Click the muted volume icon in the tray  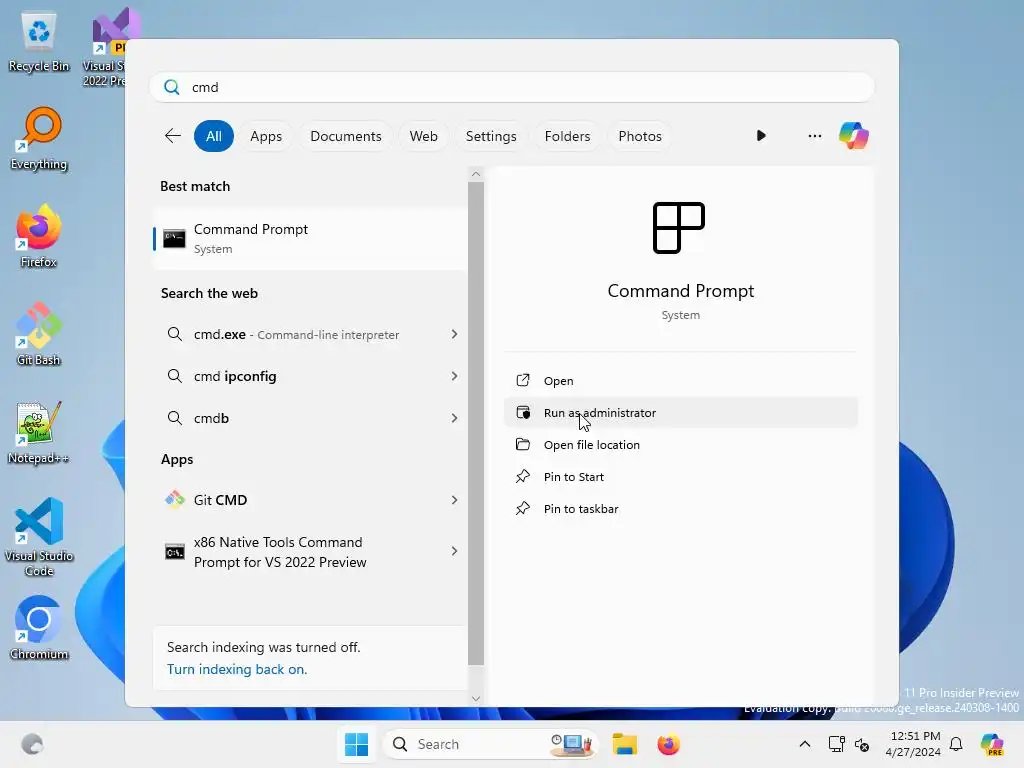(862, 744)
